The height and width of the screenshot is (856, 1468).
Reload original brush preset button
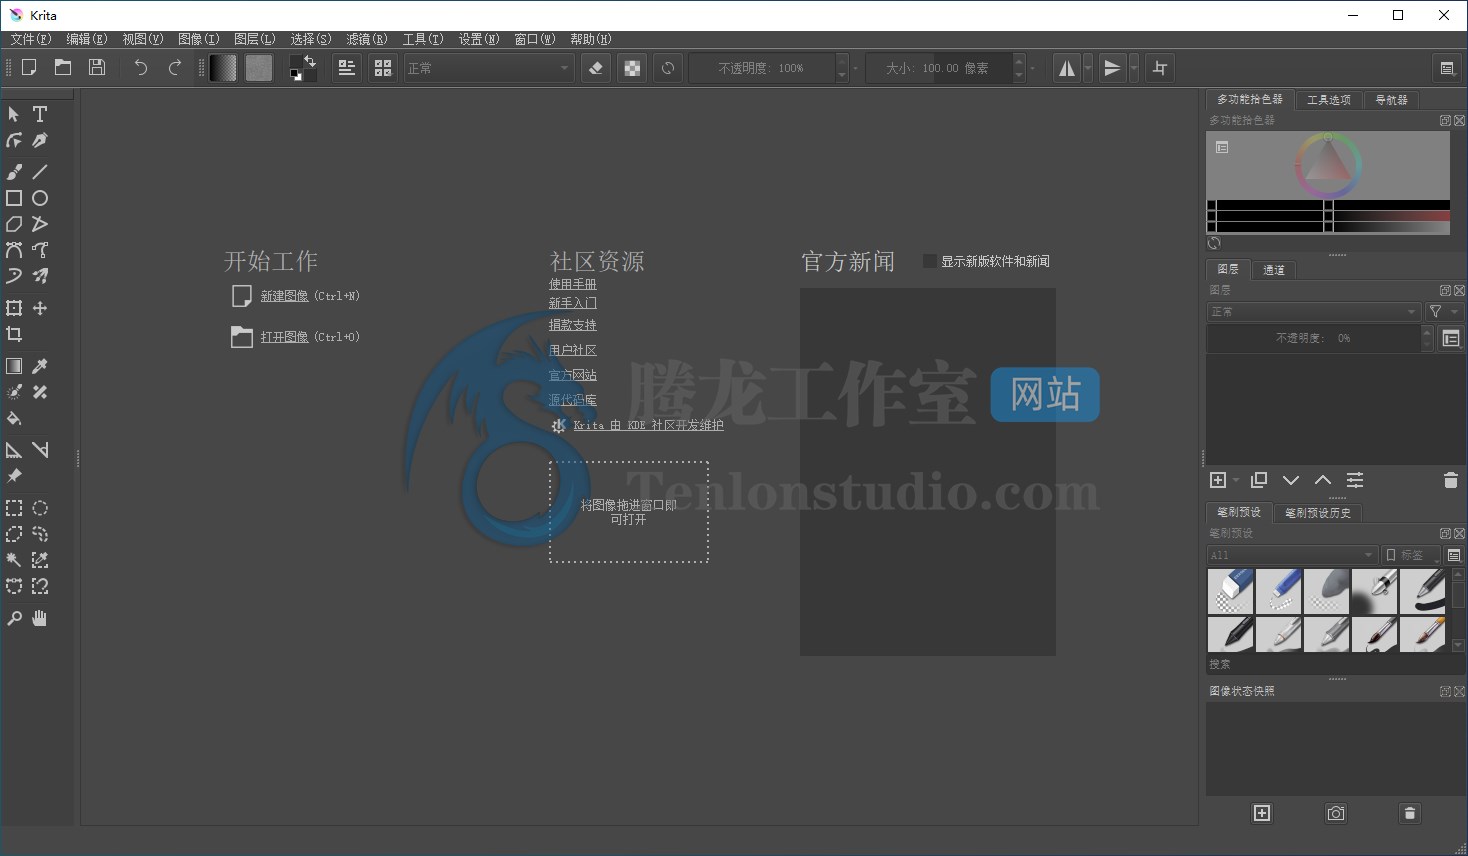click(668, 68)
